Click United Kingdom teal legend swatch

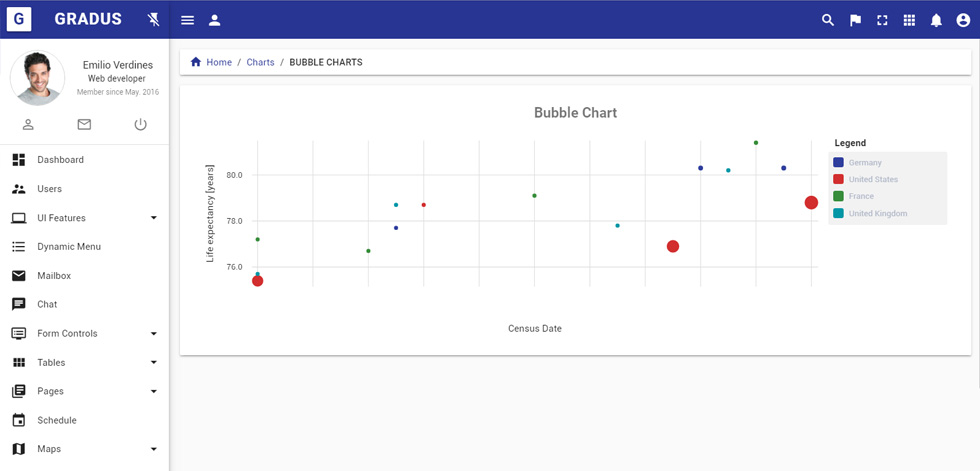pos(838,213)
